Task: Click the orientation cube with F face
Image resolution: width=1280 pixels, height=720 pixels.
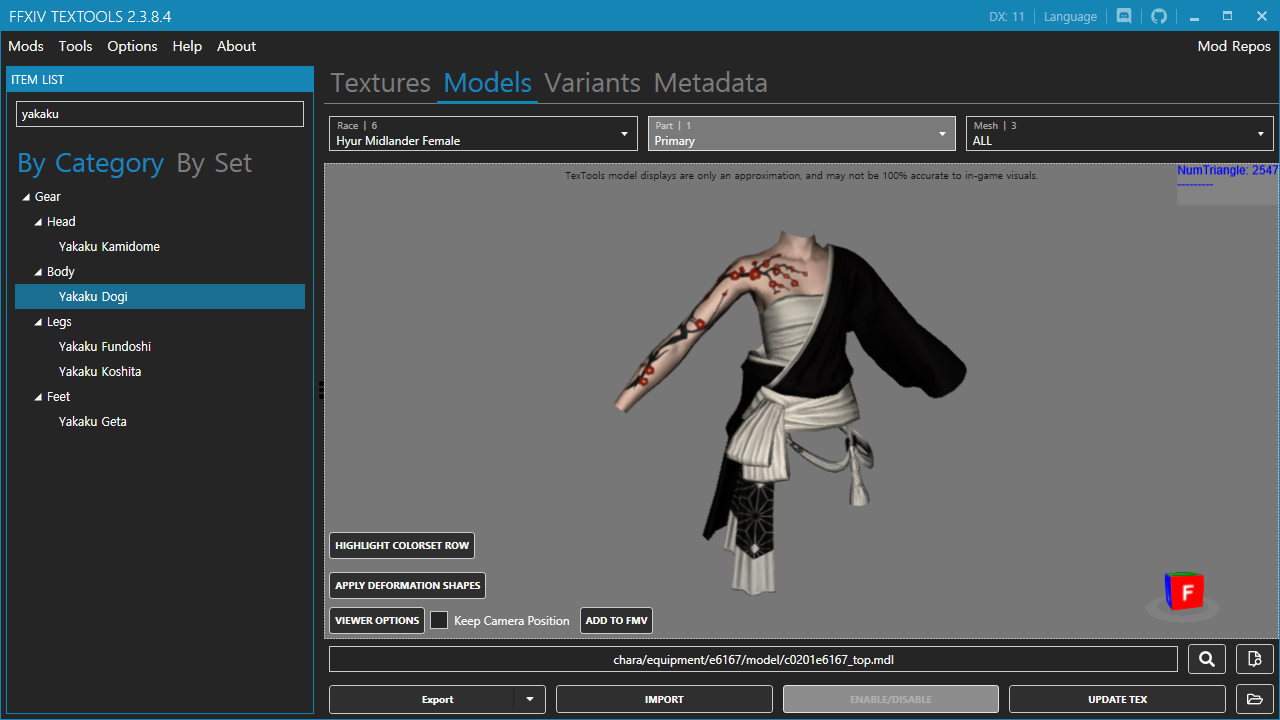Action: [1184, 592]
